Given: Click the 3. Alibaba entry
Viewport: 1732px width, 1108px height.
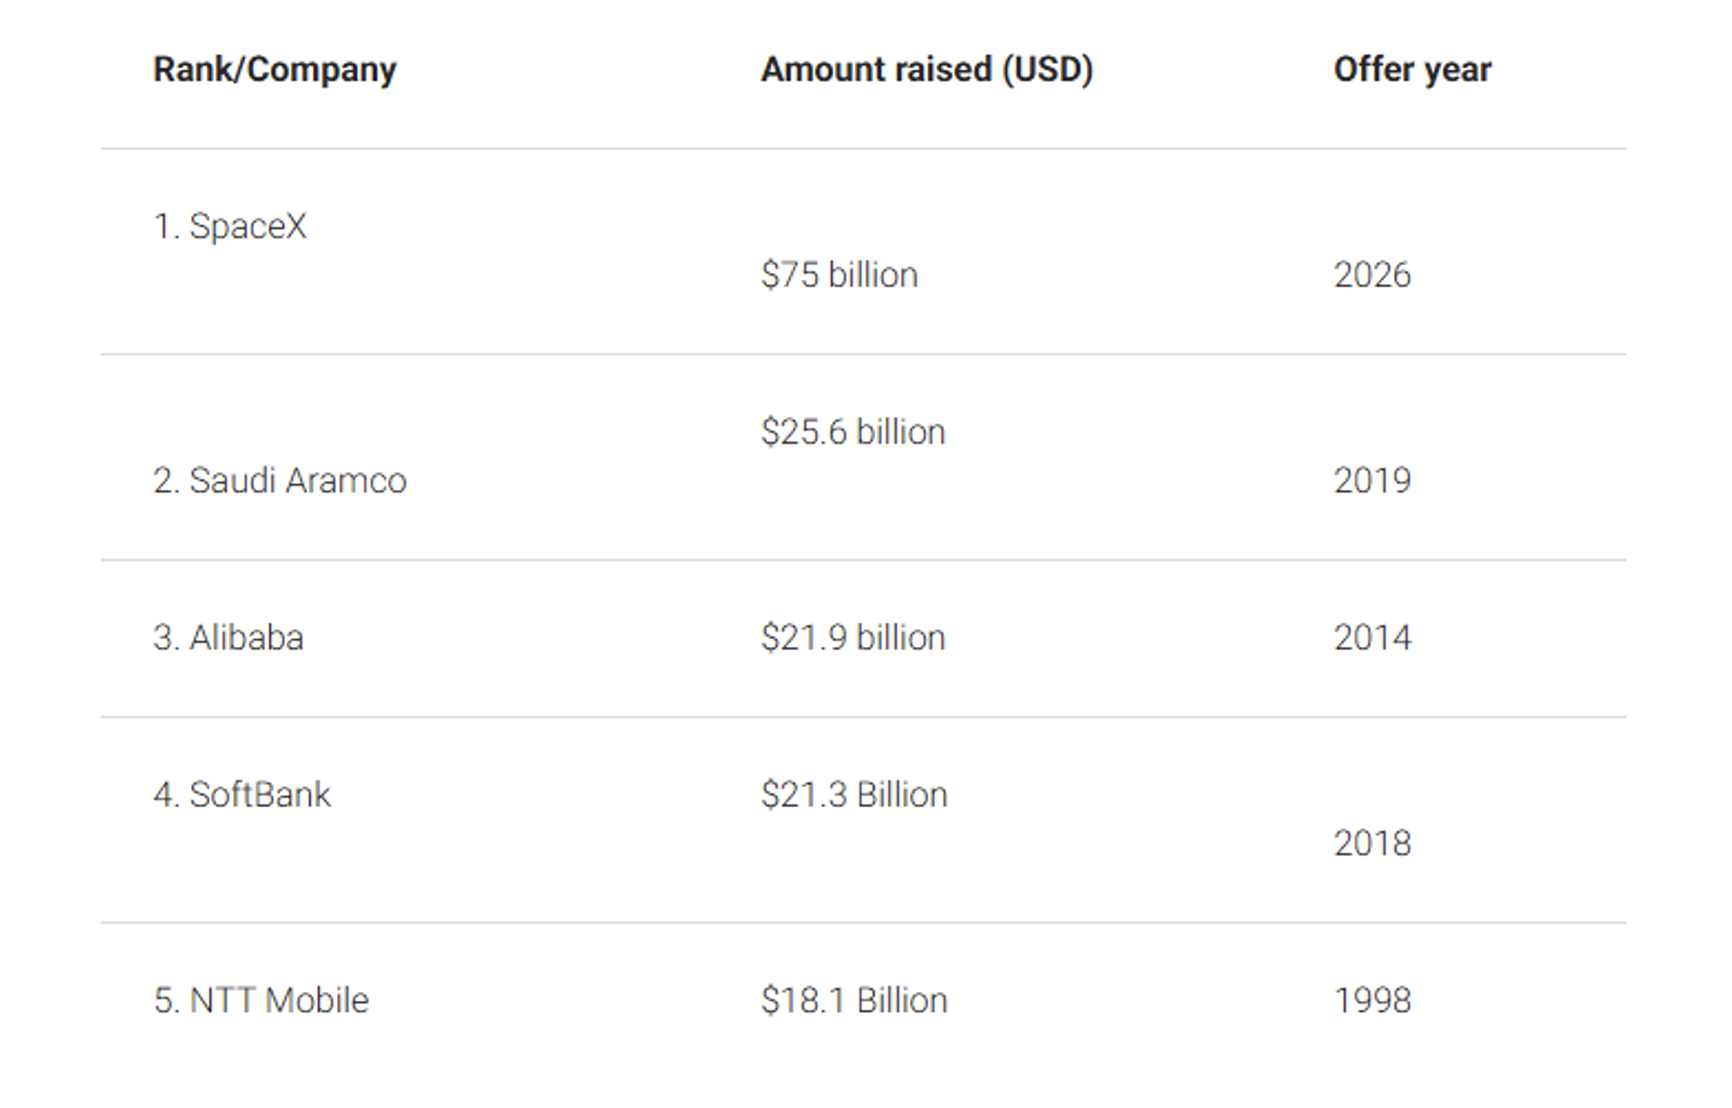Looking at the screenshot, I should (228, 638).
